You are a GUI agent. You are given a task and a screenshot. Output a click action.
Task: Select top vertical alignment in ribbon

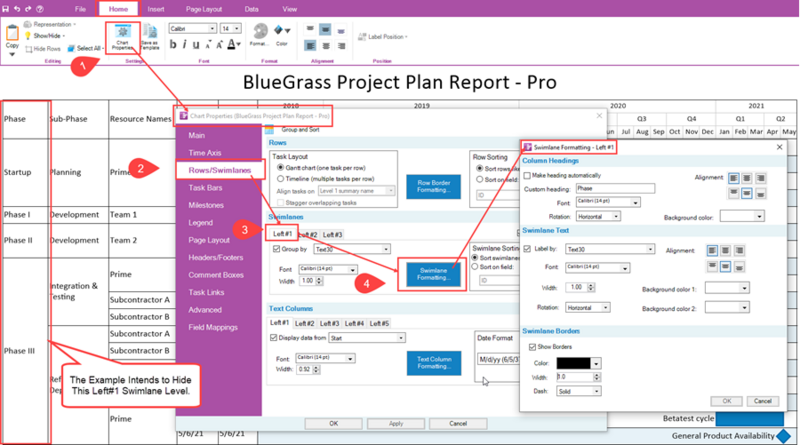310,30
